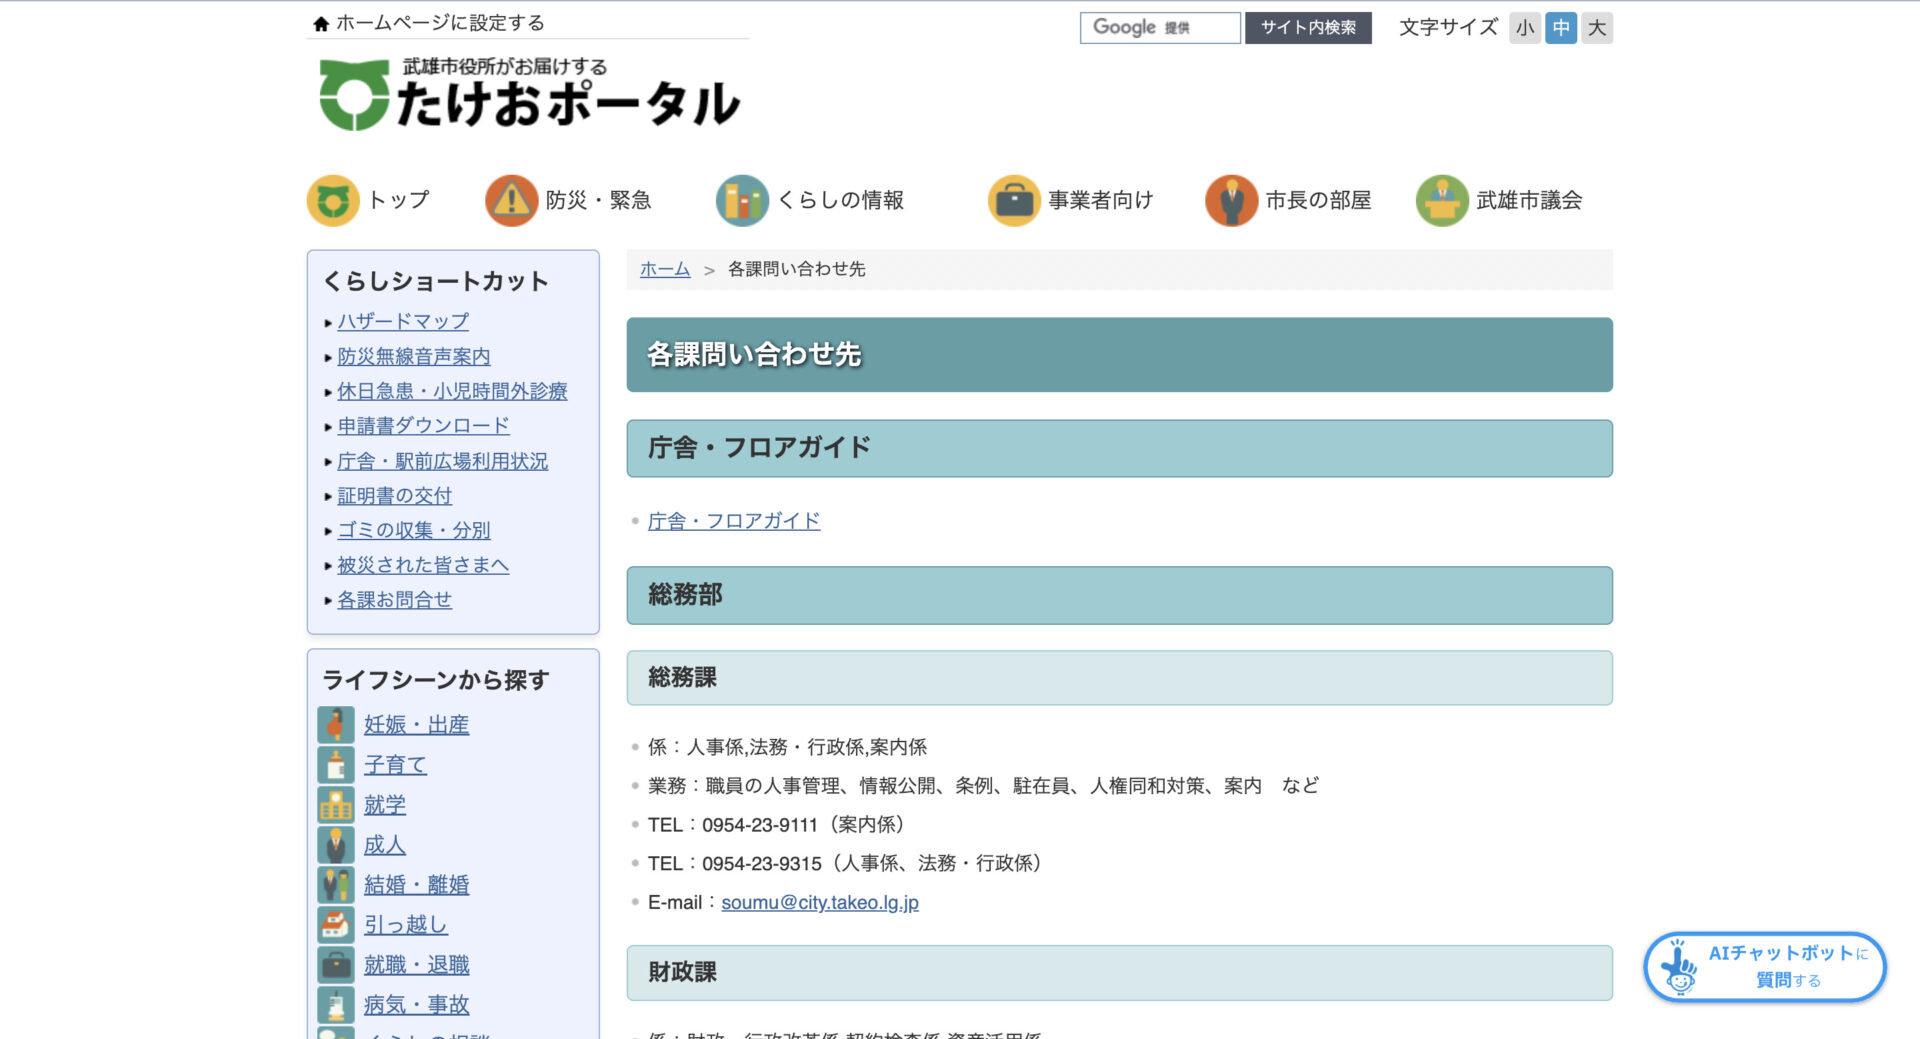Click the 事業者向け briefcase icon
This screenshot has width=1920, height=1039.
coord(1014,200)
